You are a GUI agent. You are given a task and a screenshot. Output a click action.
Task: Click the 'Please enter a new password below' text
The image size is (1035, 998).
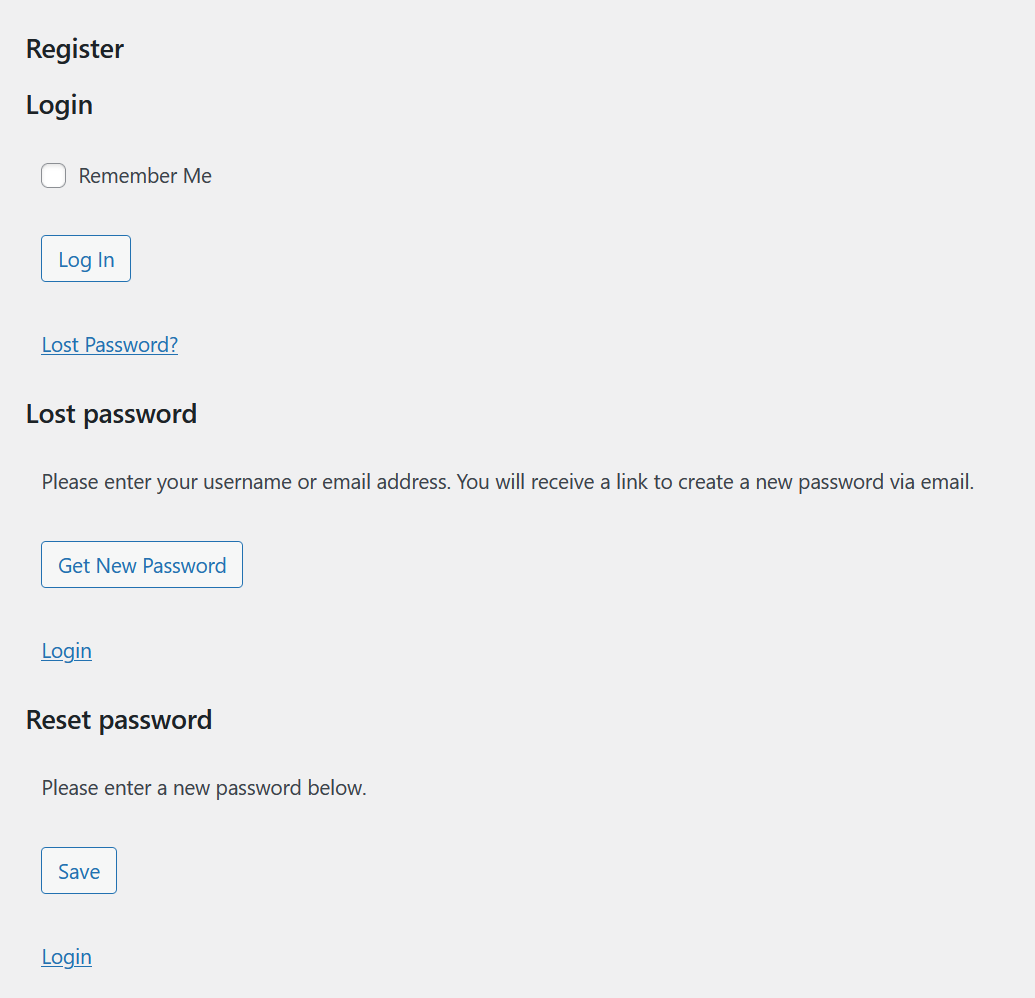[204, 788]
